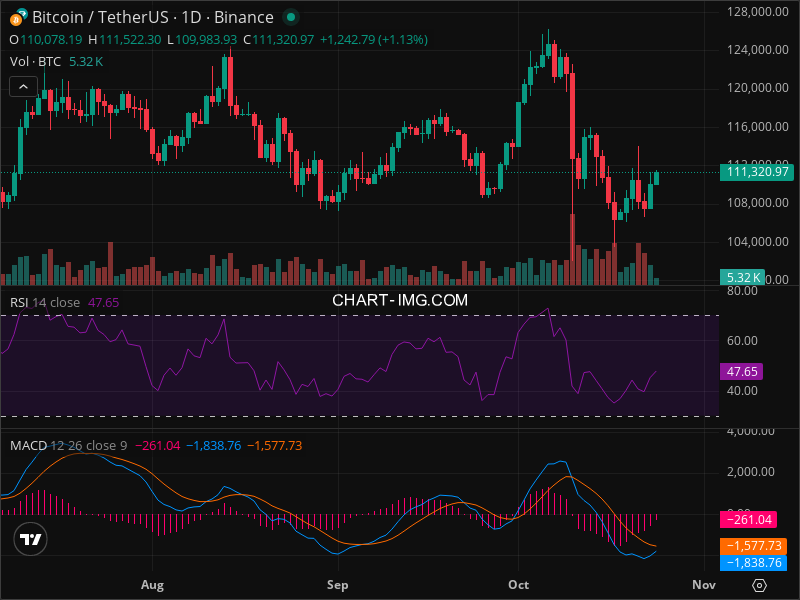The width and height of the screenshot is (800, 600).
Task: Click the CHART-IMG.COM watermark text
Action: [x=400, y=299]
